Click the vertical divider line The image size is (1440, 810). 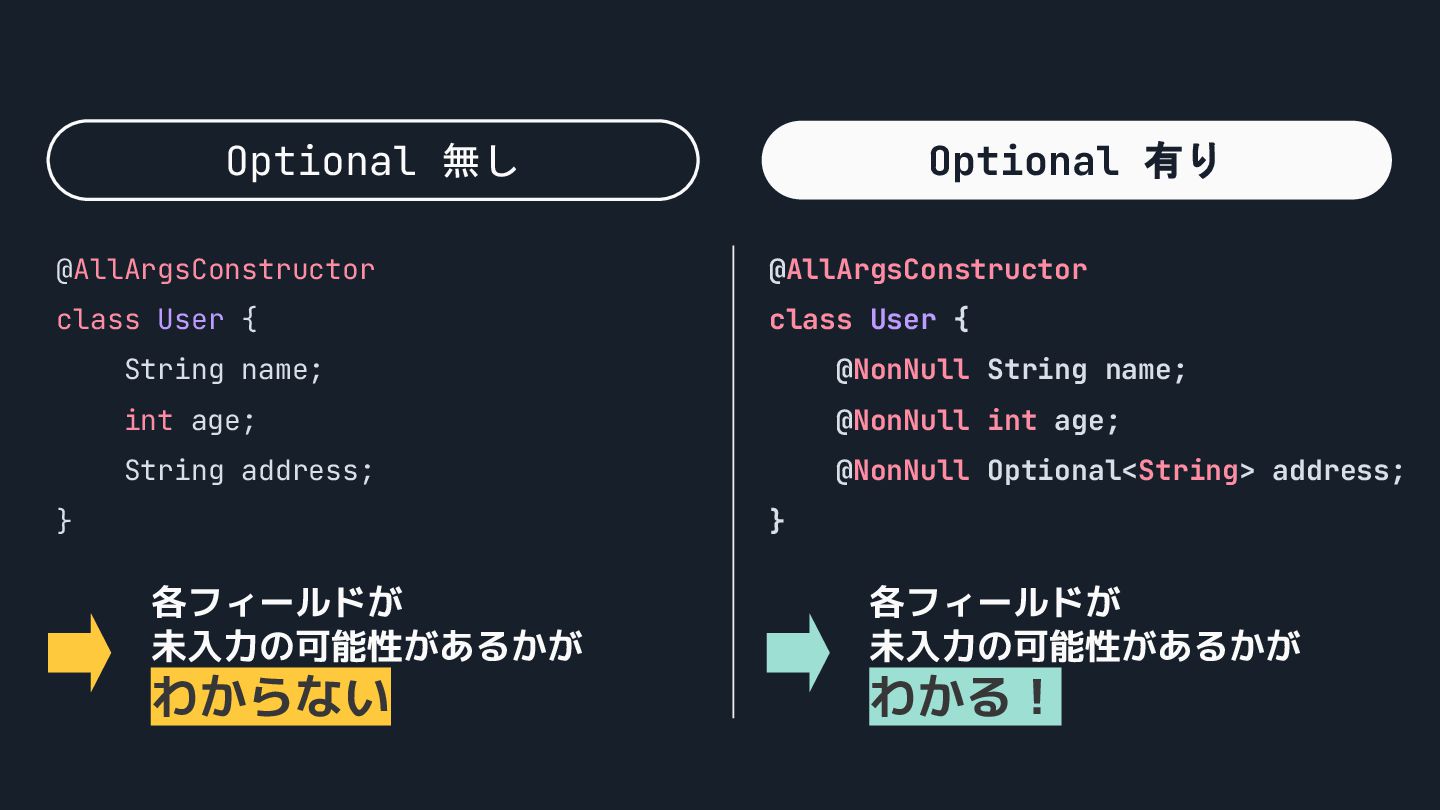click(x=733, y=482)
